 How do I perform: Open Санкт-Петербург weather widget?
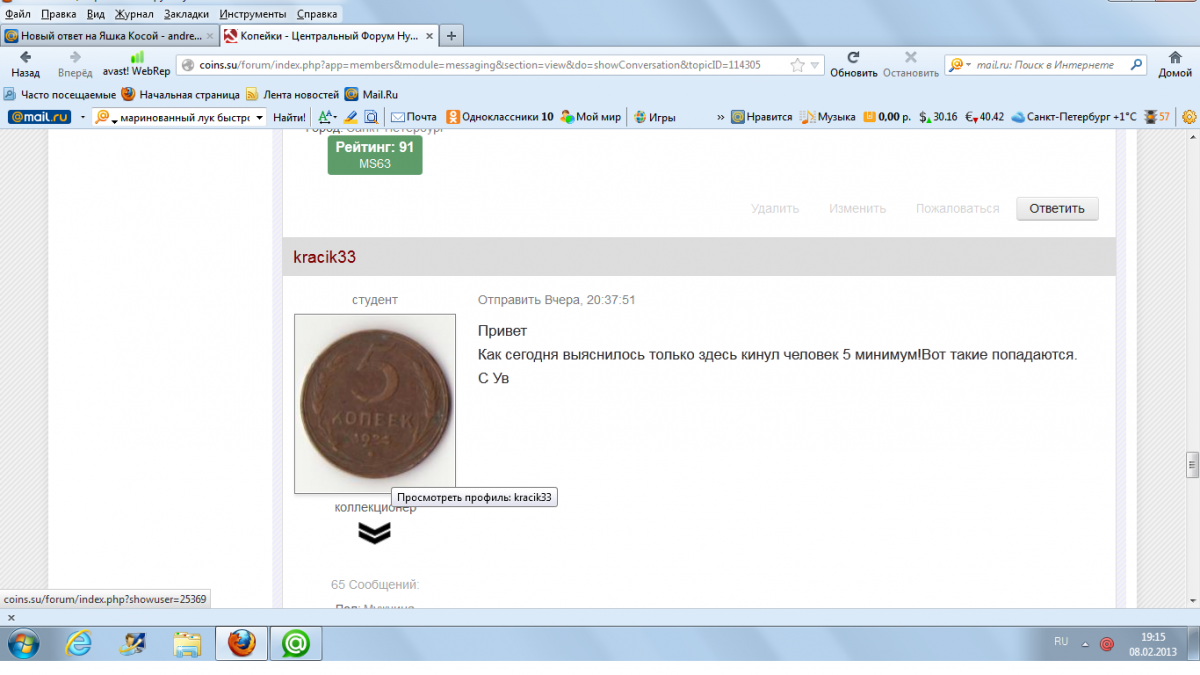pos(1074,117)
